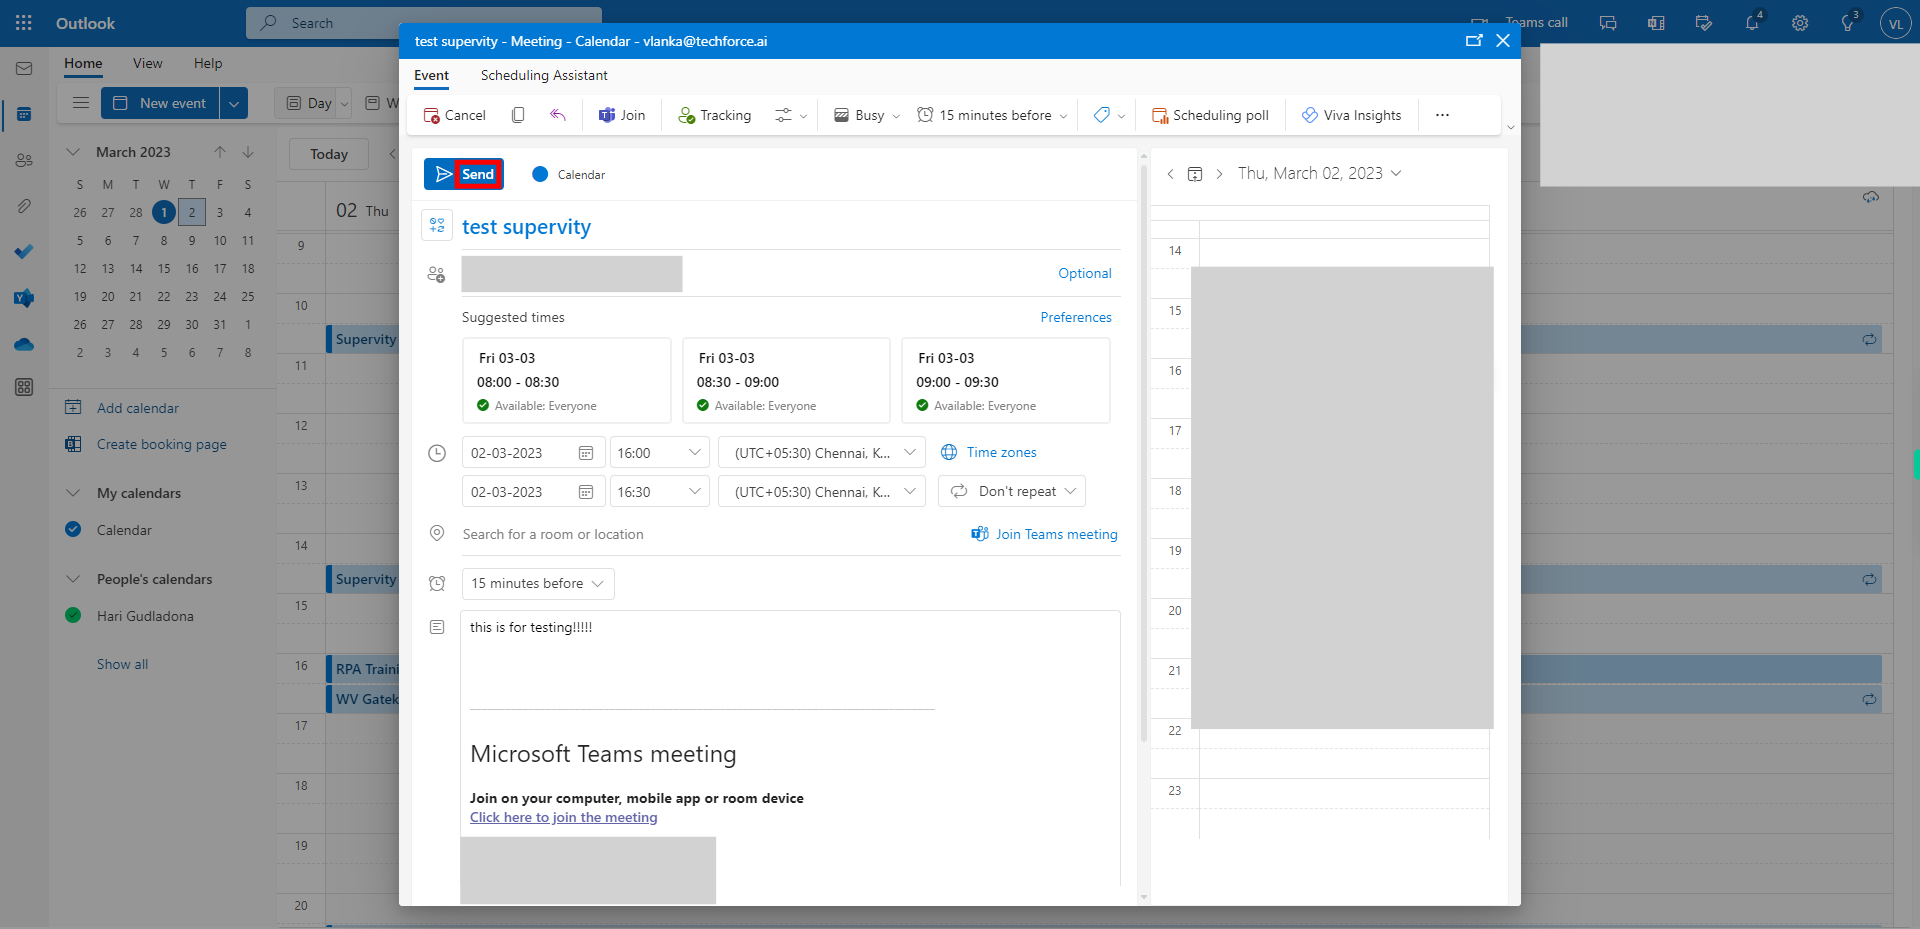The height and width of the screenshot is (929, 1920).
Task: Open more options ellipsis in meeting toolbar
Action: click(1442, 115)
